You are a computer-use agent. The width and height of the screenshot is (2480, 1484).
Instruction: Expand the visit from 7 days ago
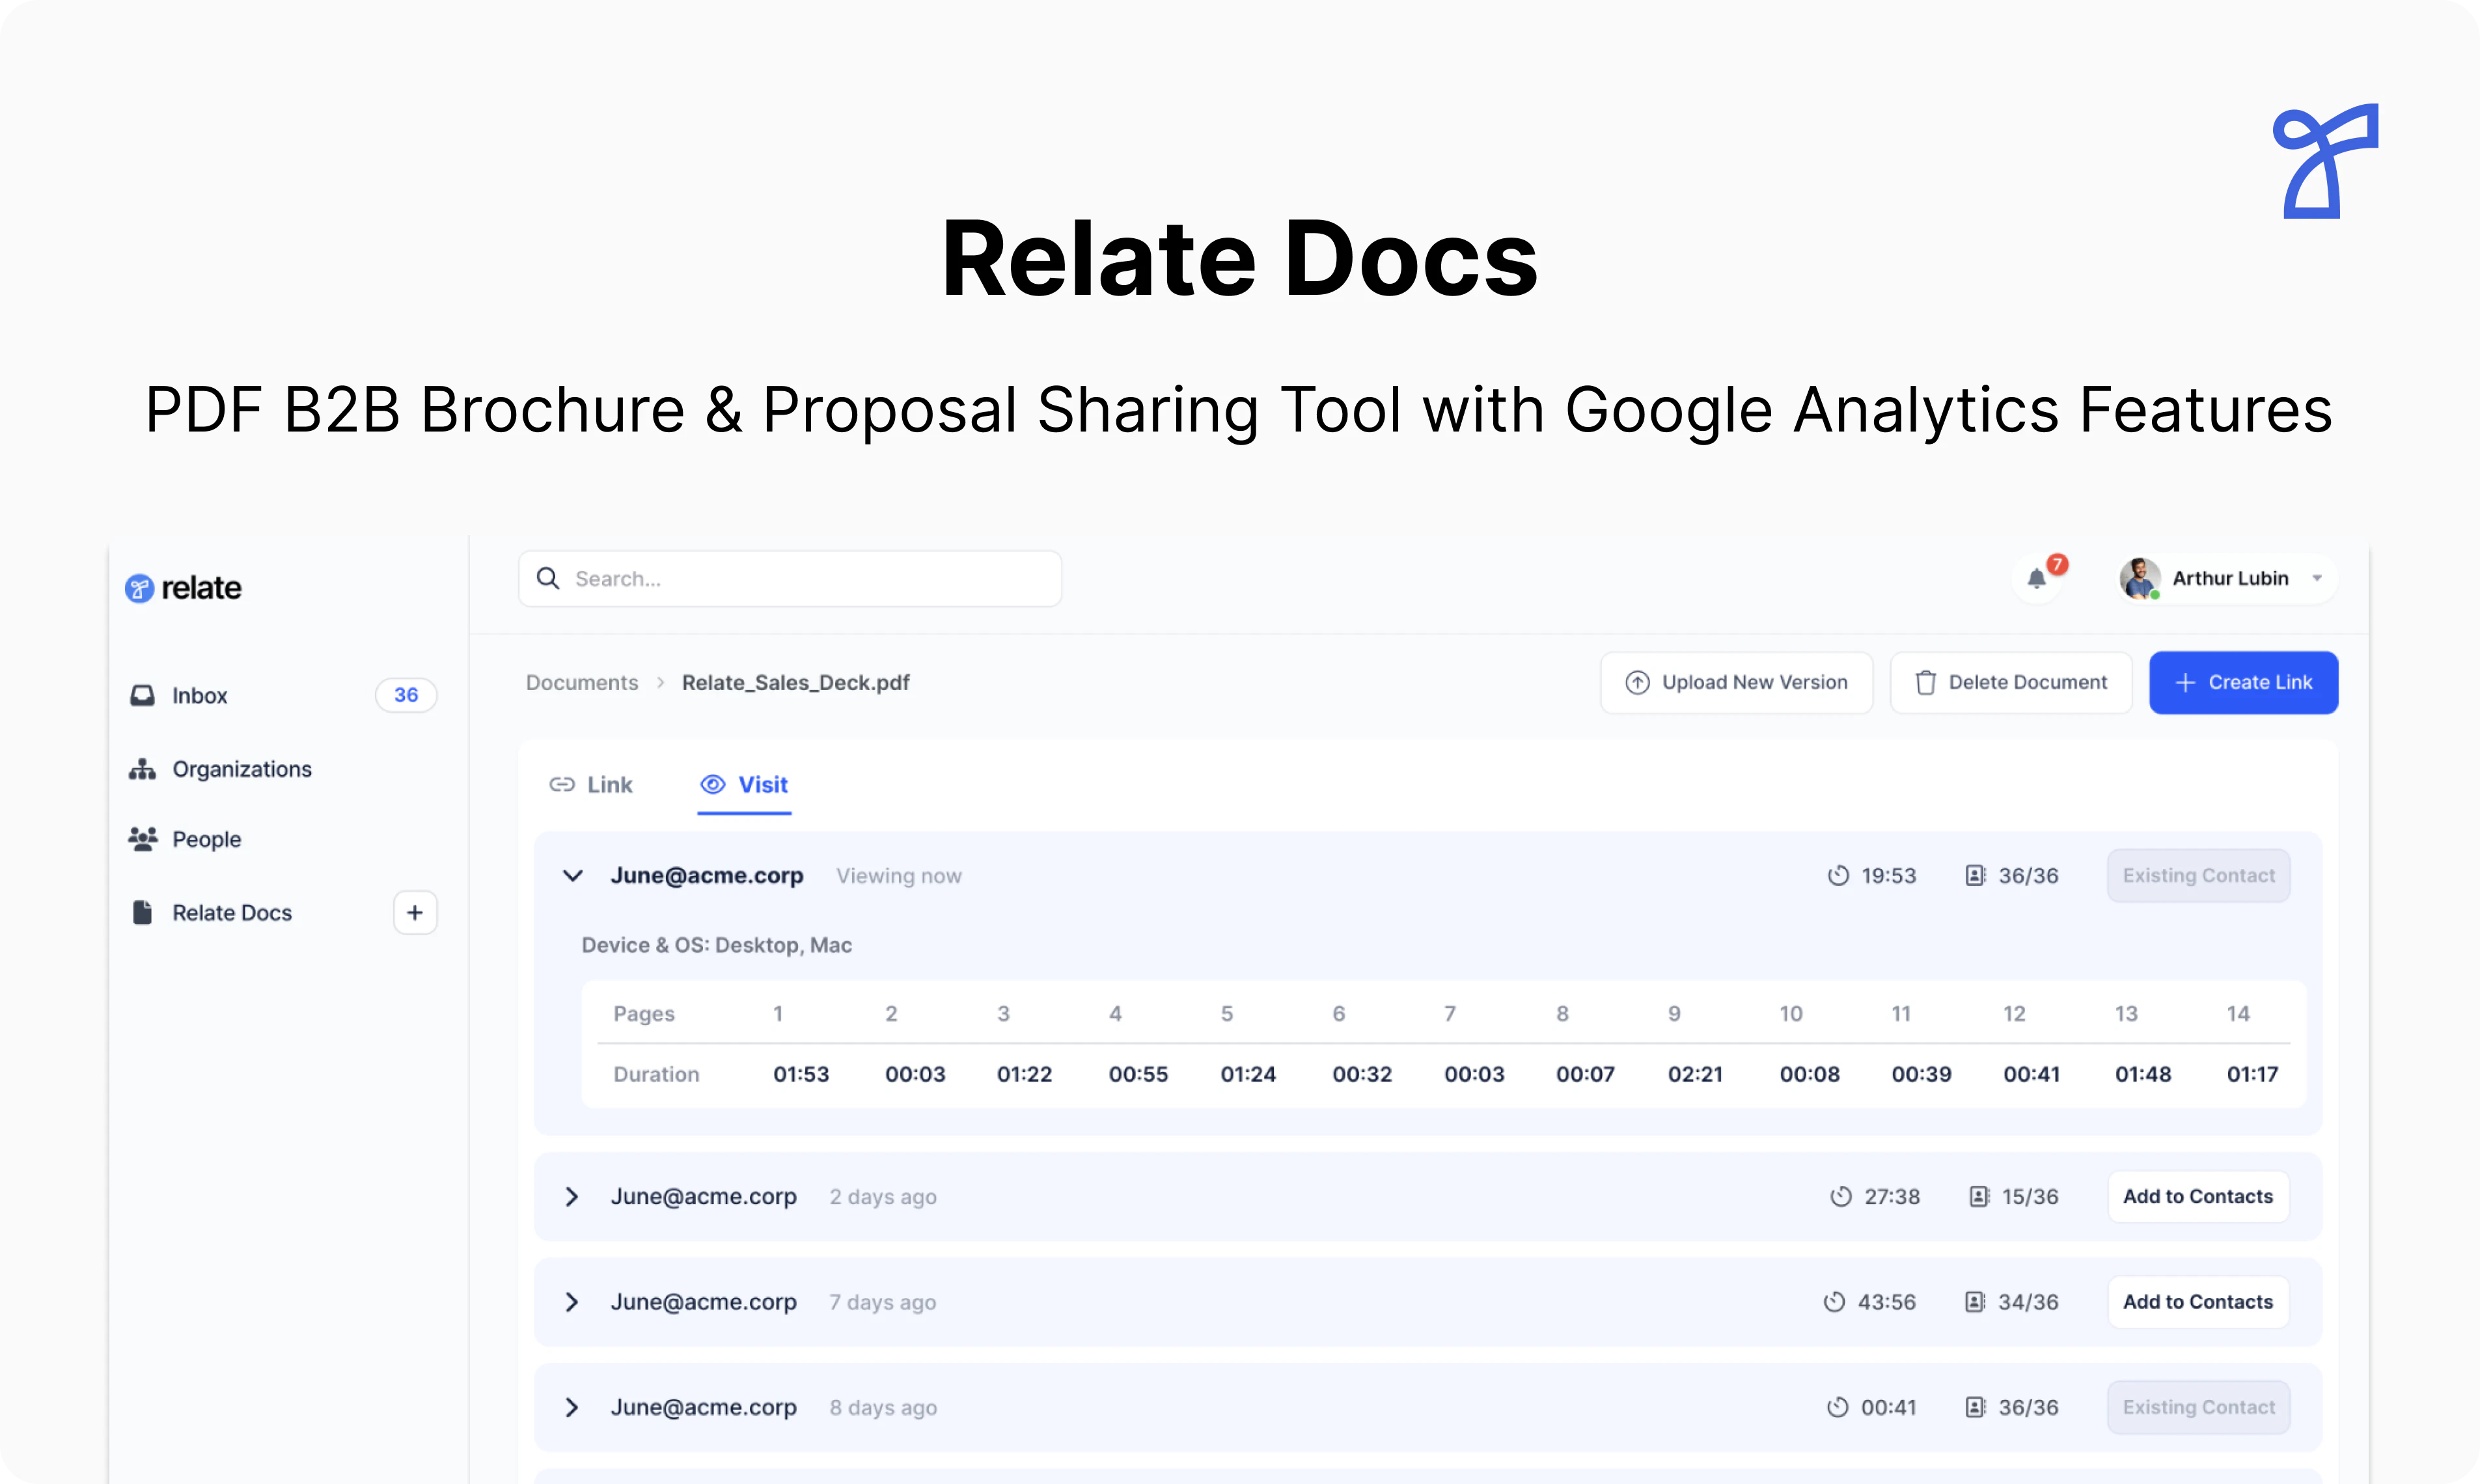tap(572, 1302)
